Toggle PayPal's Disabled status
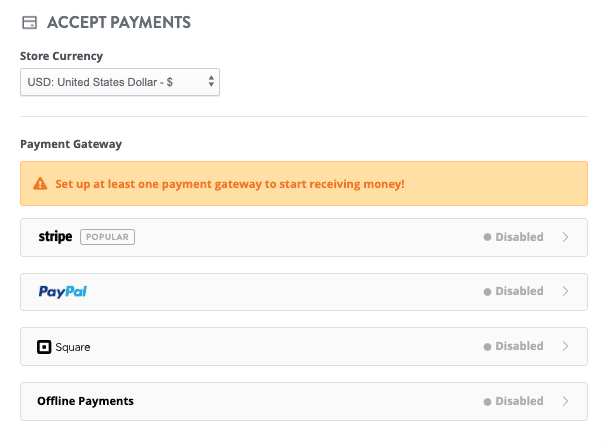The image size is (604, 444). pos(518,292)
